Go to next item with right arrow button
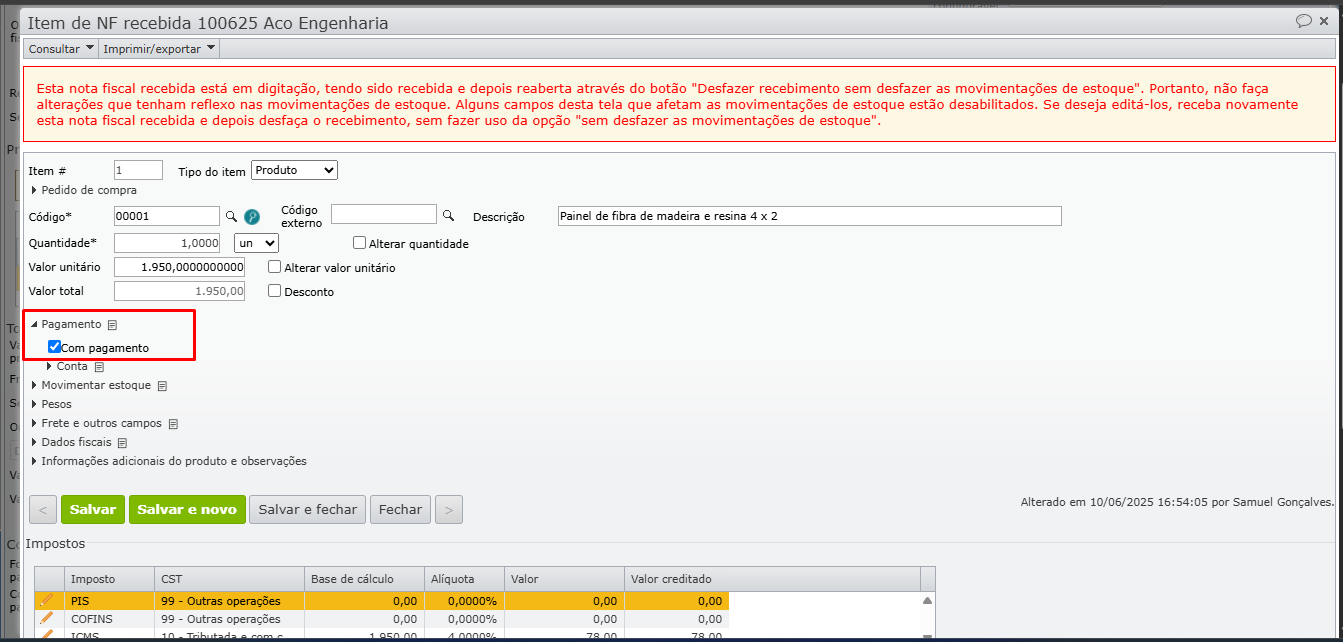The height and width of the screenshot is (642, 1343). tap(449, 510)
